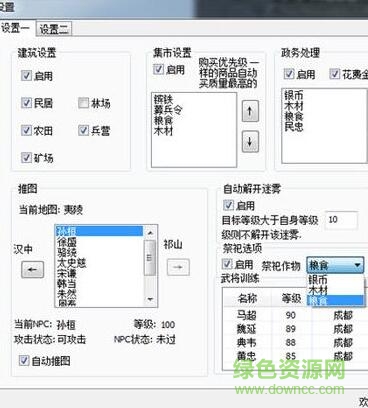The height and width of the screenshot is (408, 368).
Task: Switch to the 设置二 tab
Action: [x=54, y=29]
